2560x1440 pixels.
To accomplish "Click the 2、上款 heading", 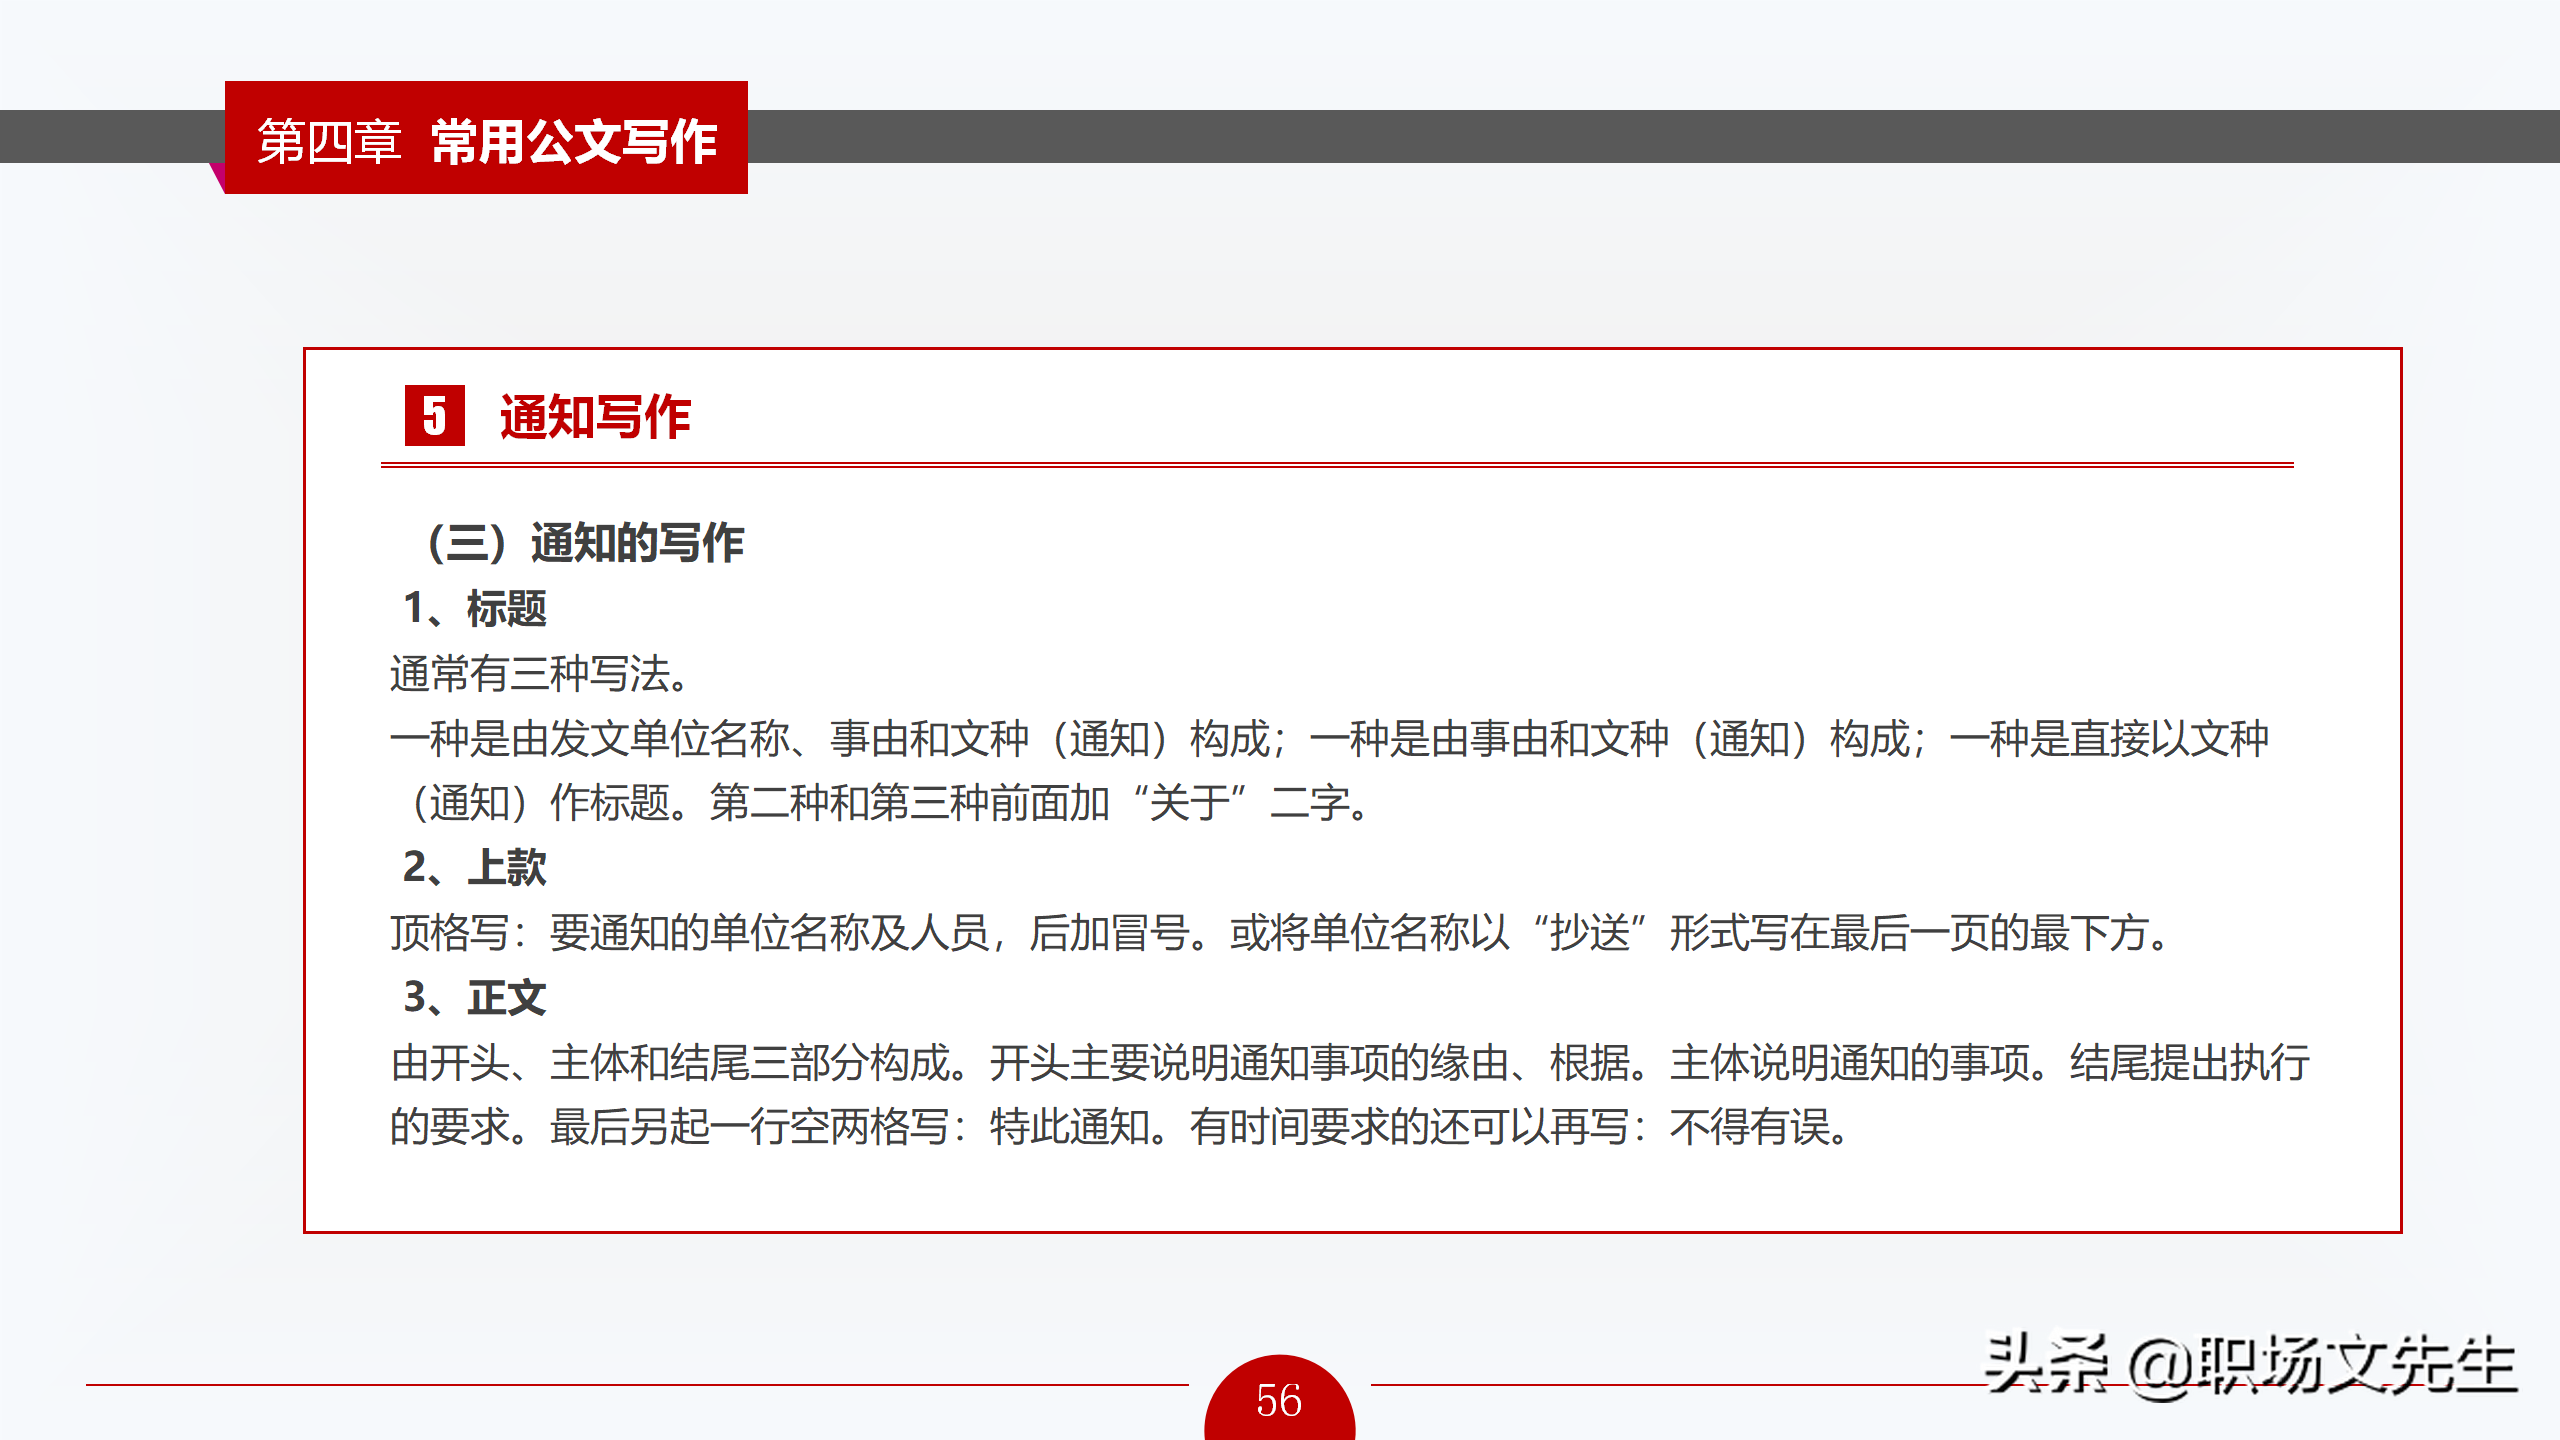I will tap(475, 867).
